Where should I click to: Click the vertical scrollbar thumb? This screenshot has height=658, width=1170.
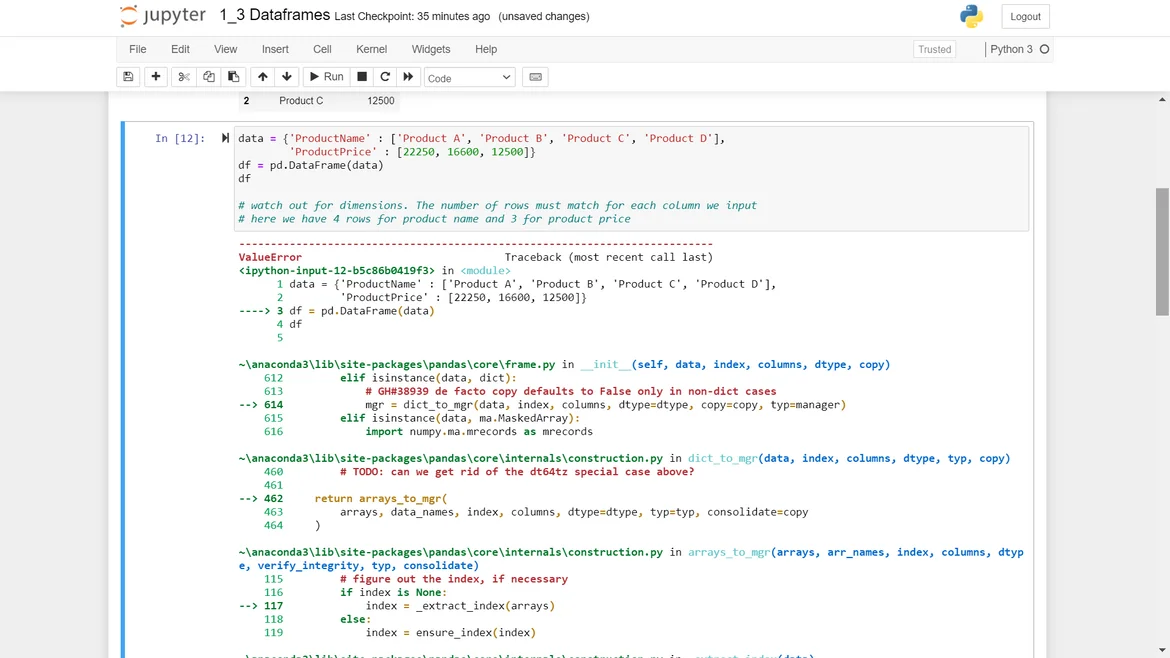pos(1162,251)
